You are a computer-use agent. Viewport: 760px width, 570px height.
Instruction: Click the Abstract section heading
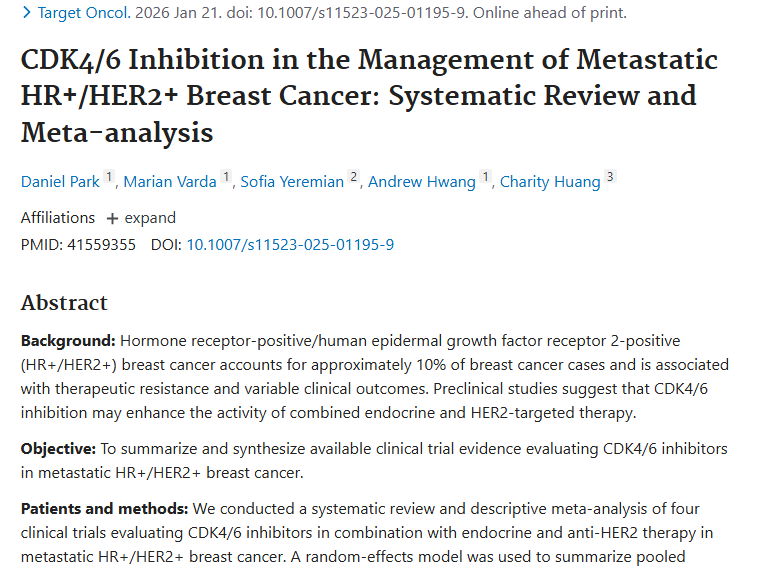tap(64, 303)
